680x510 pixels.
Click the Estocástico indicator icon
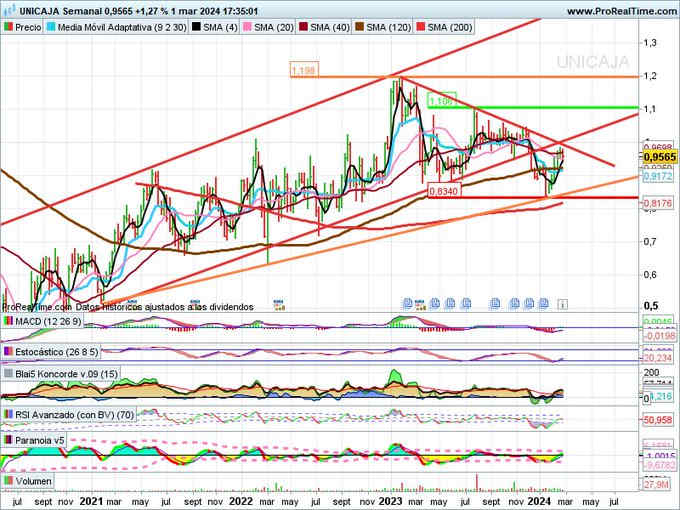(x=8, y=351)
